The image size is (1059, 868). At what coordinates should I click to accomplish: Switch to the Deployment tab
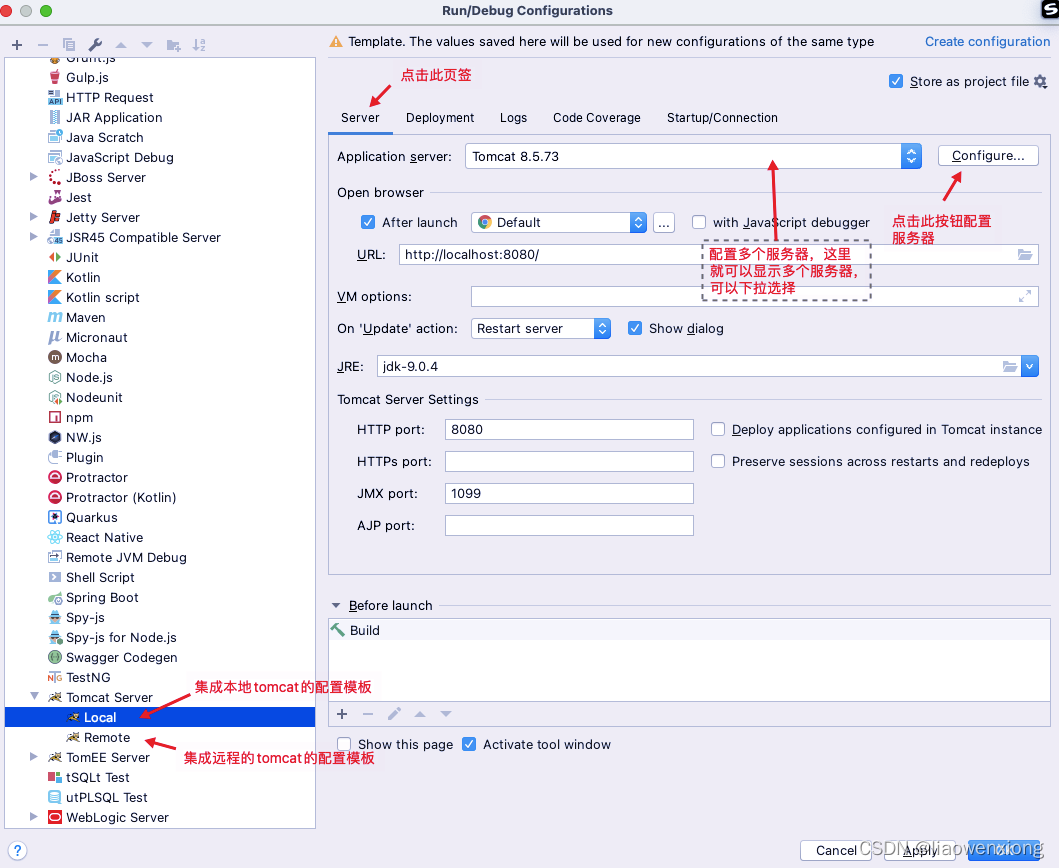pos(440,118)
